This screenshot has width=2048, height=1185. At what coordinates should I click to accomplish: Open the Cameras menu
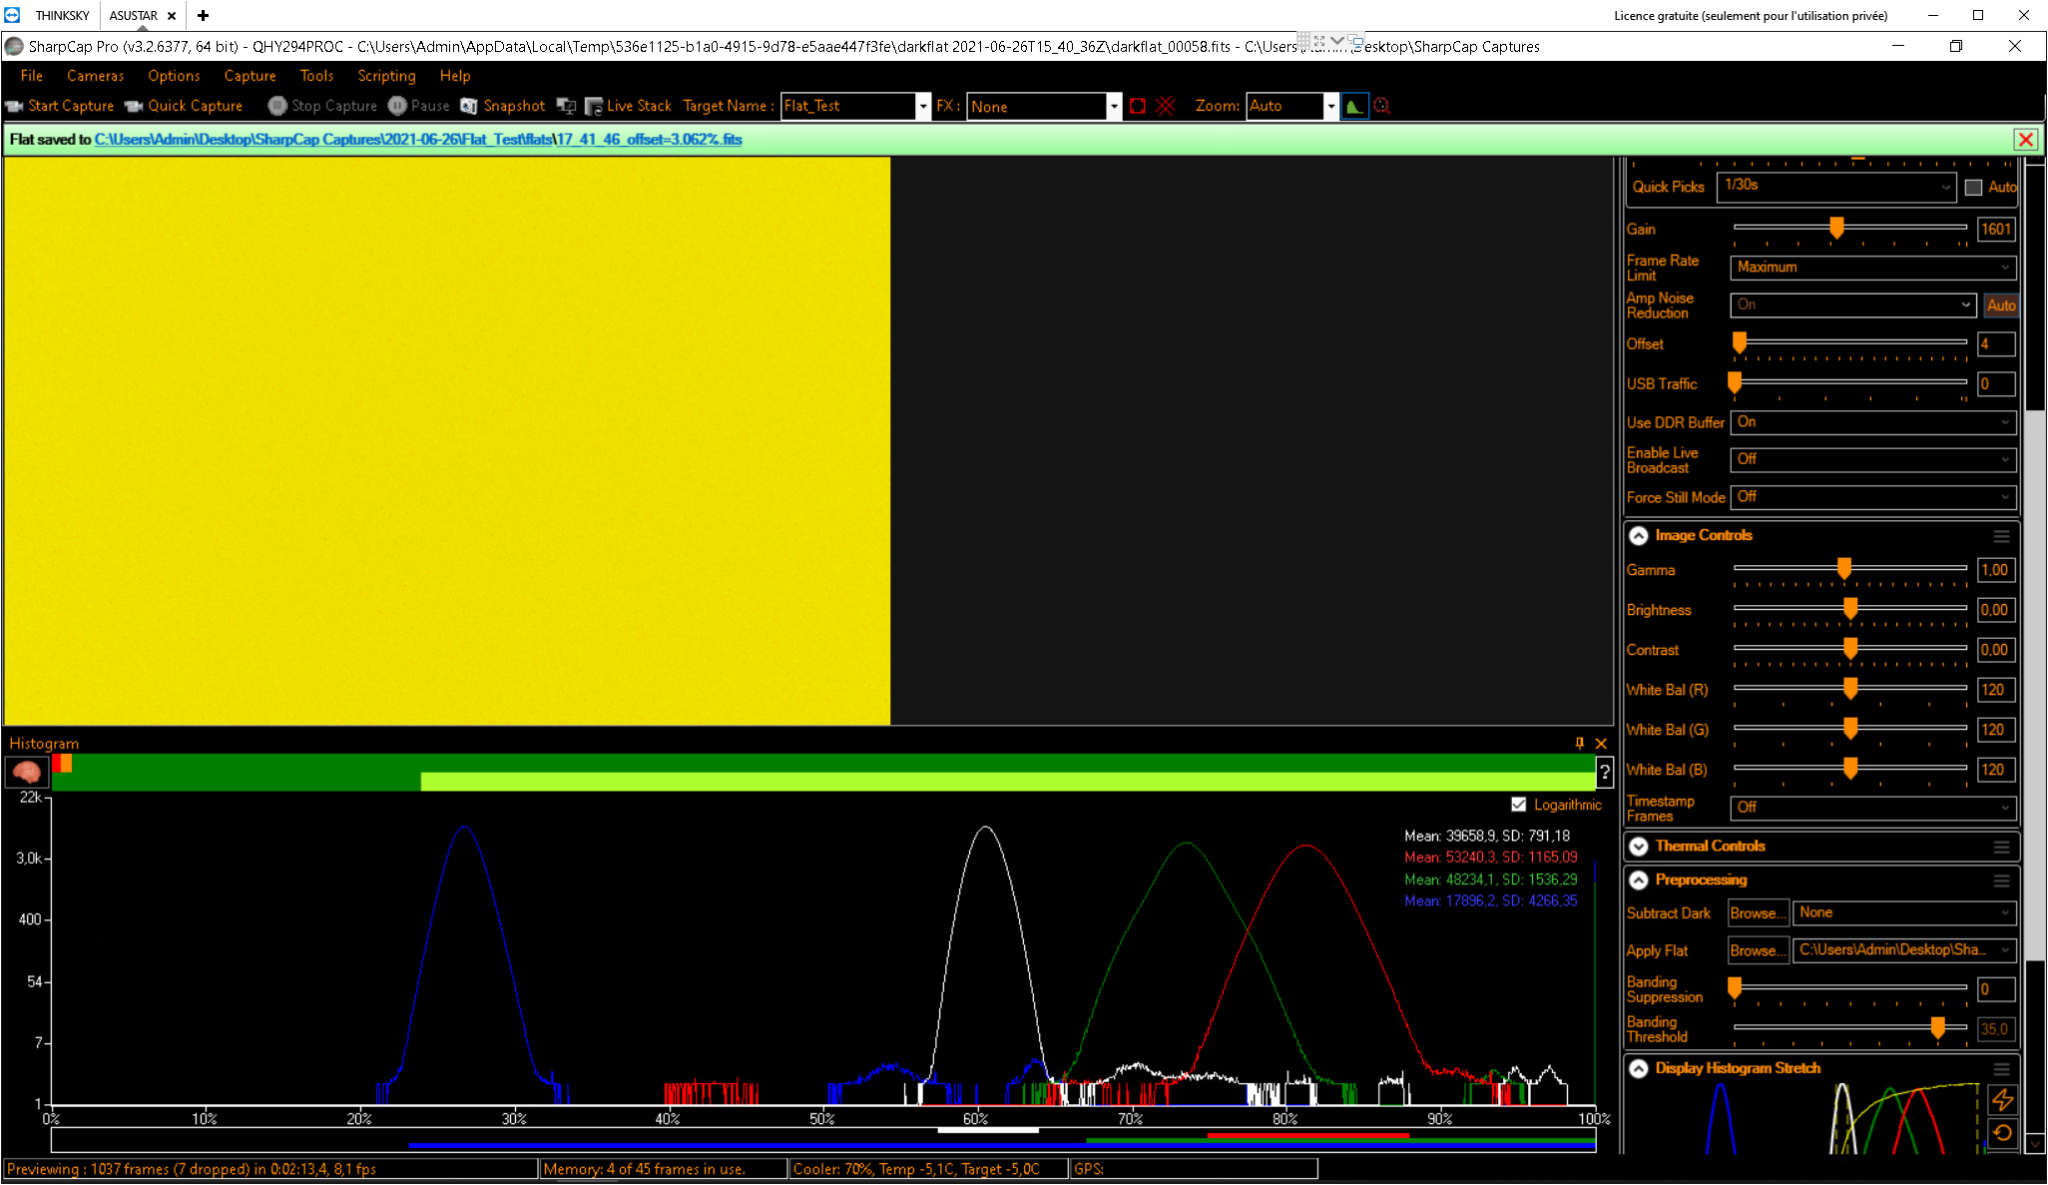point(95,76)
